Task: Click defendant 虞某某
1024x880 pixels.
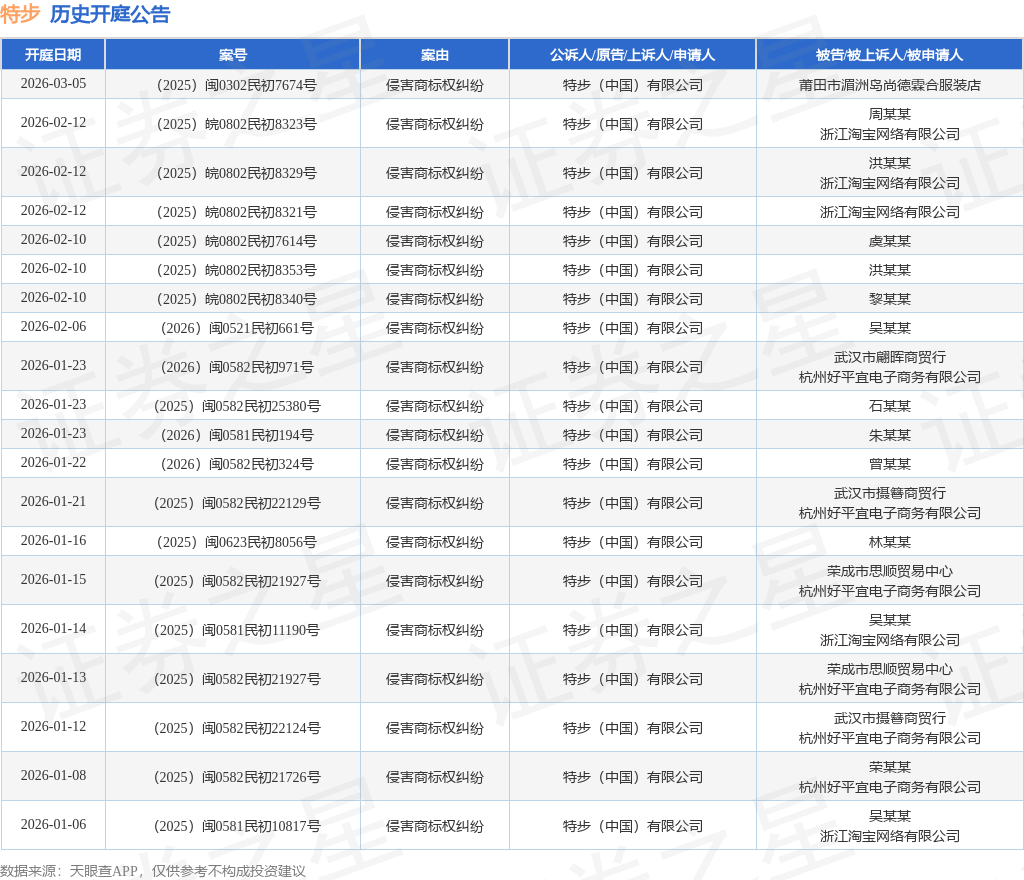Action: click(x=889, y=241)
